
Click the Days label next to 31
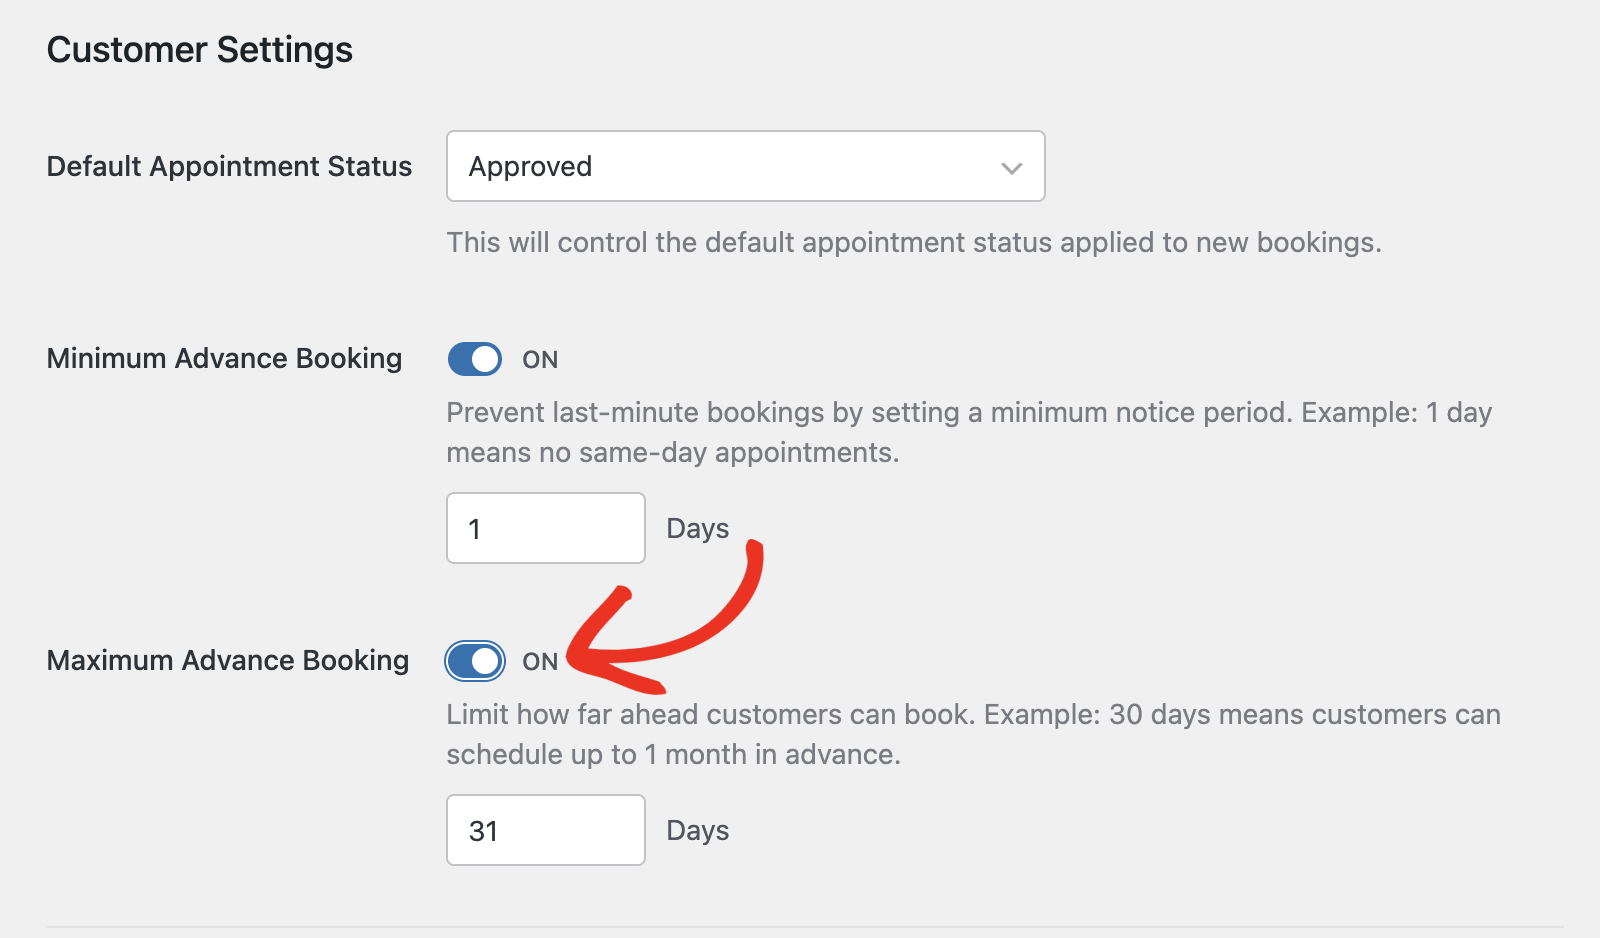(x=697, y=829)
